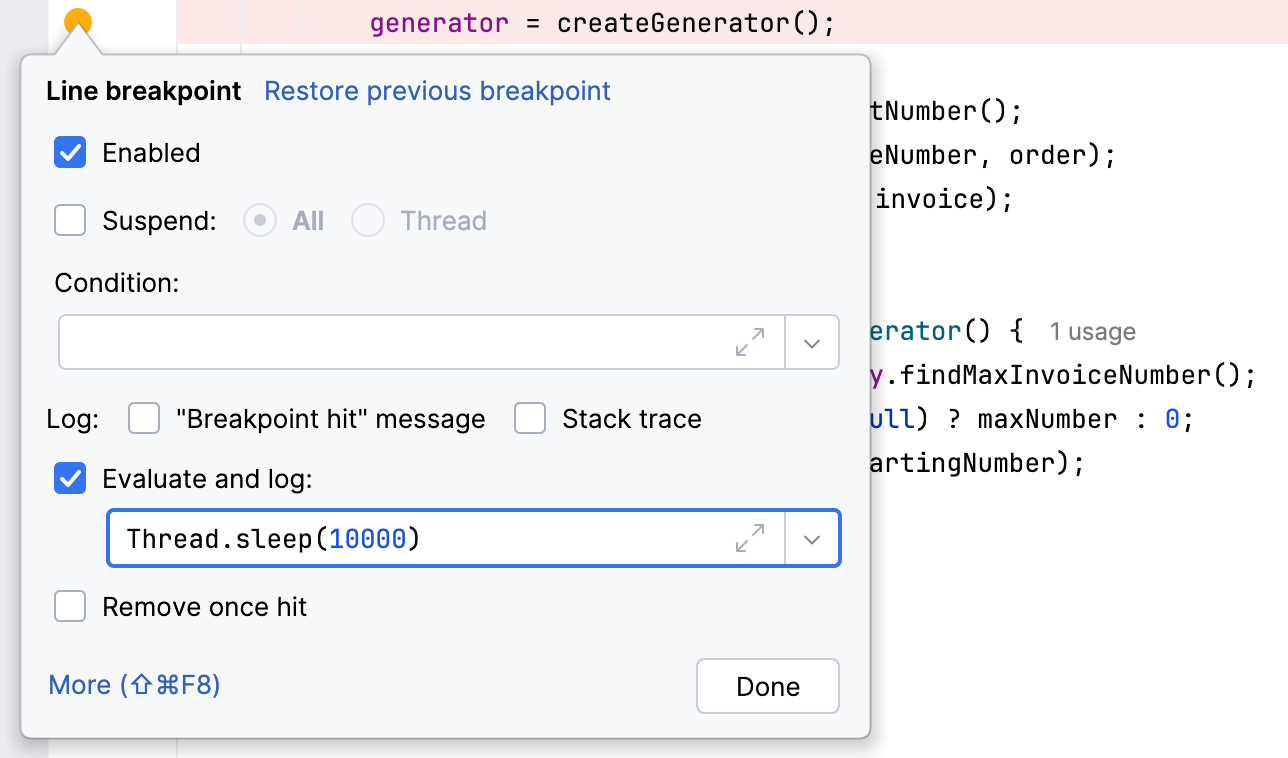The image size is (1288, 758).
Task: Uncheck the Enabled checkbox
Action: point(70,153)
